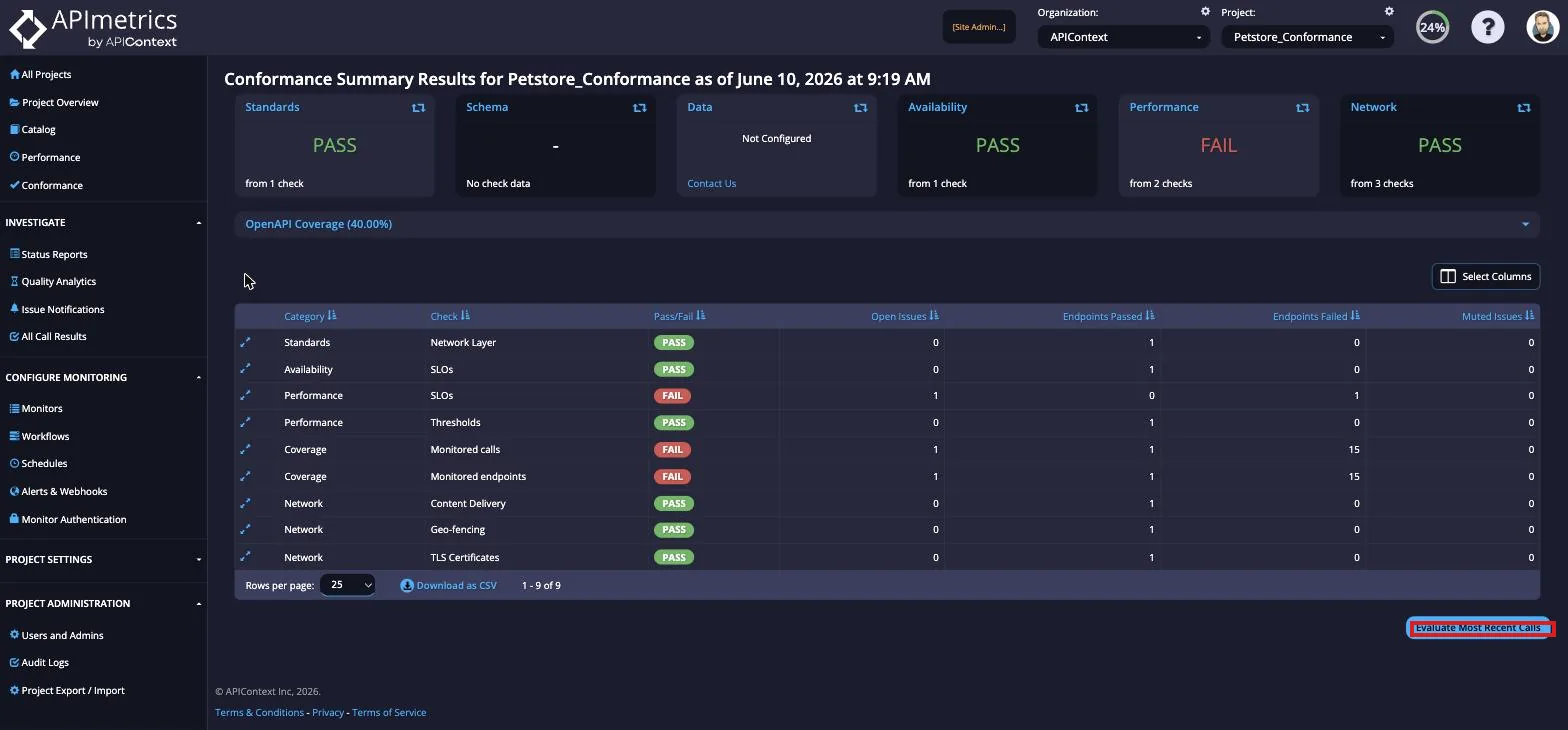
Task: Sort by Open Issues column
Action: click(905, 316)
